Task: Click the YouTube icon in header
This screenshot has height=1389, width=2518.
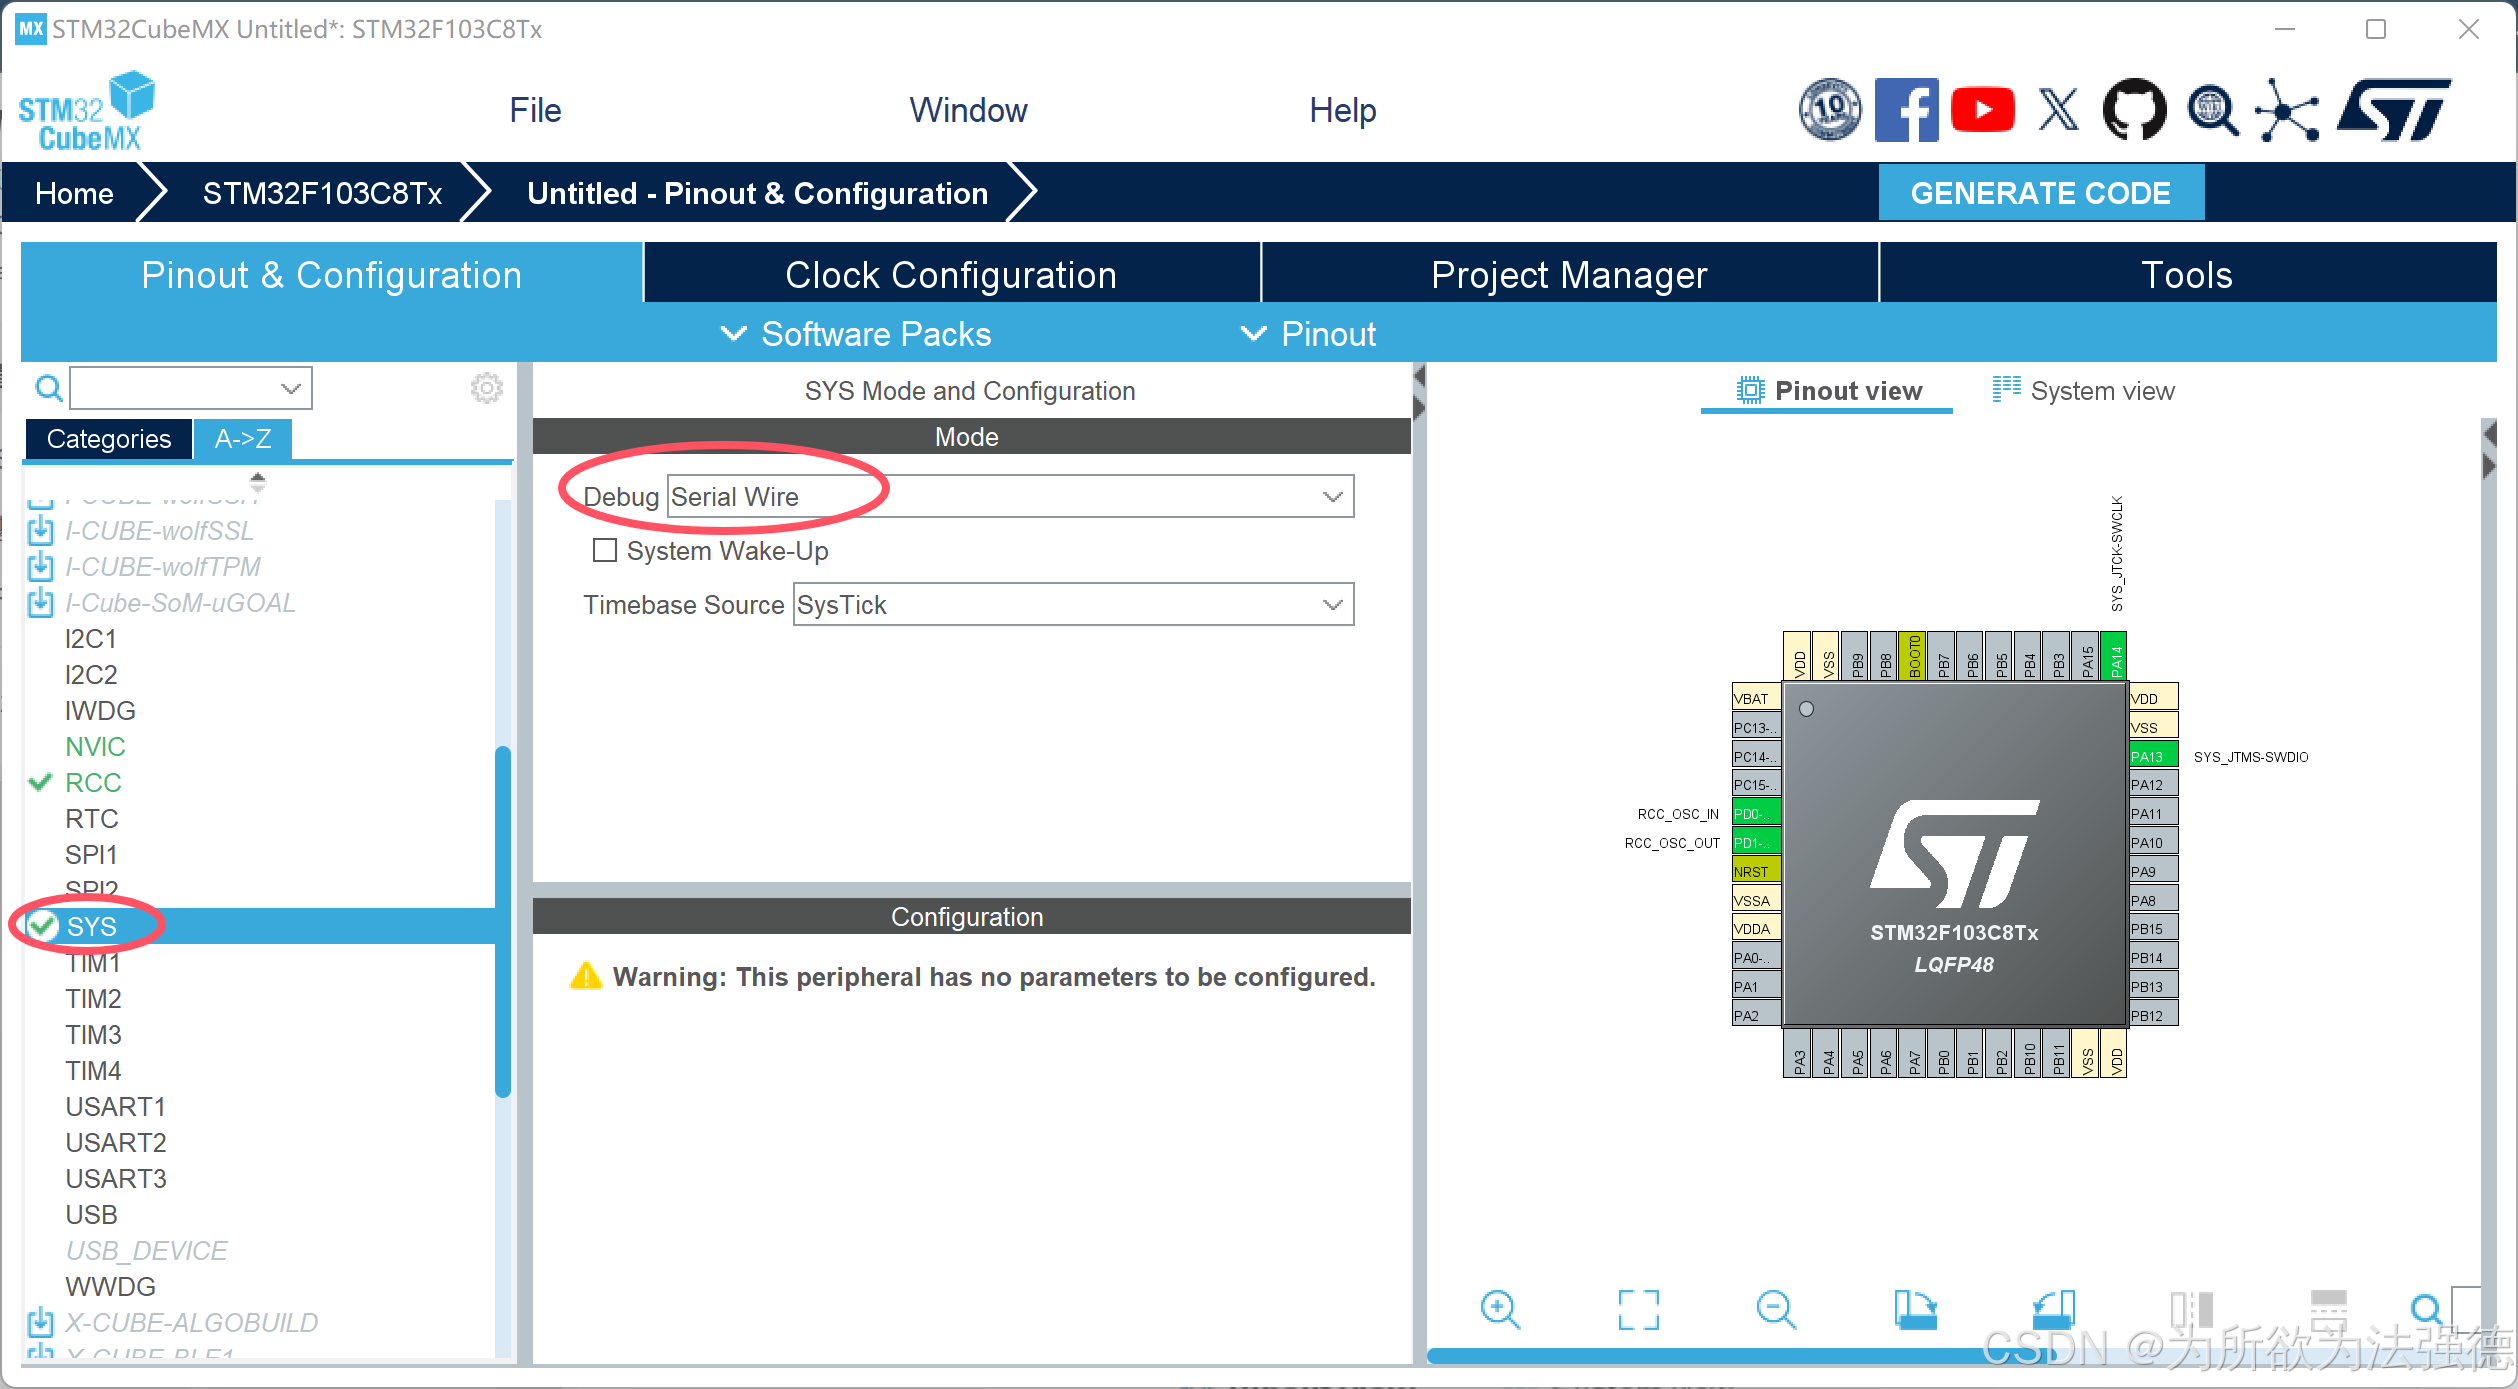Action: pos(1982,110)
